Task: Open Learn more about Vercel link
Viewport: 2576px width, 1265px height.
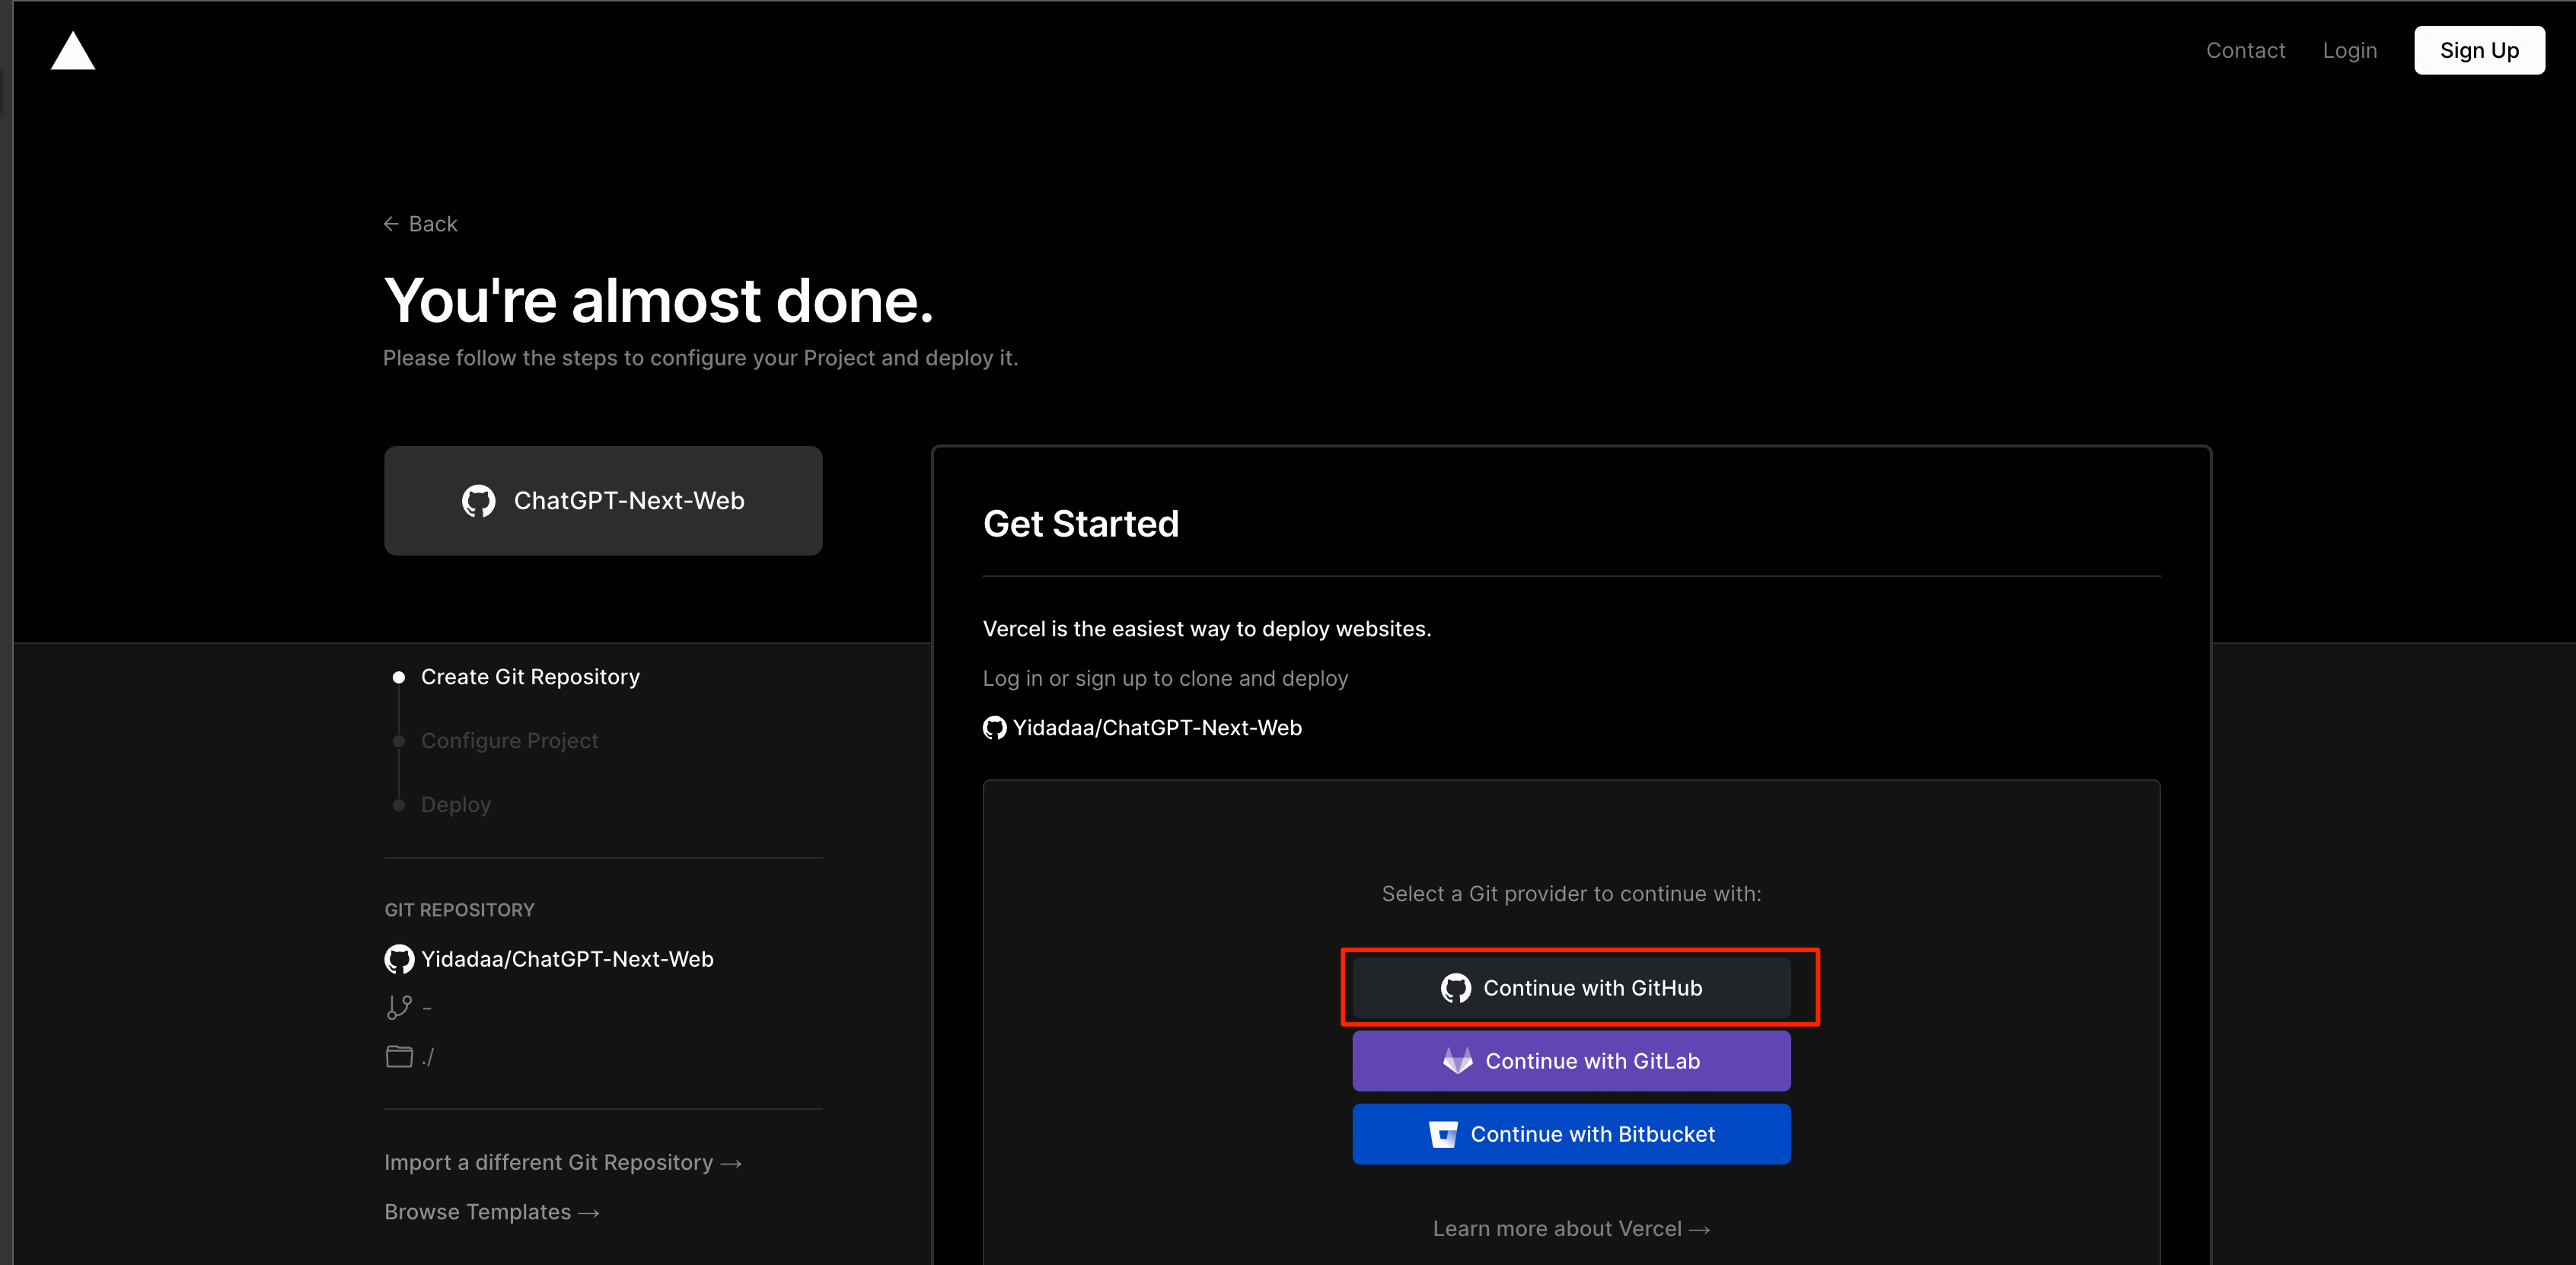Action: [1571, 1229]
